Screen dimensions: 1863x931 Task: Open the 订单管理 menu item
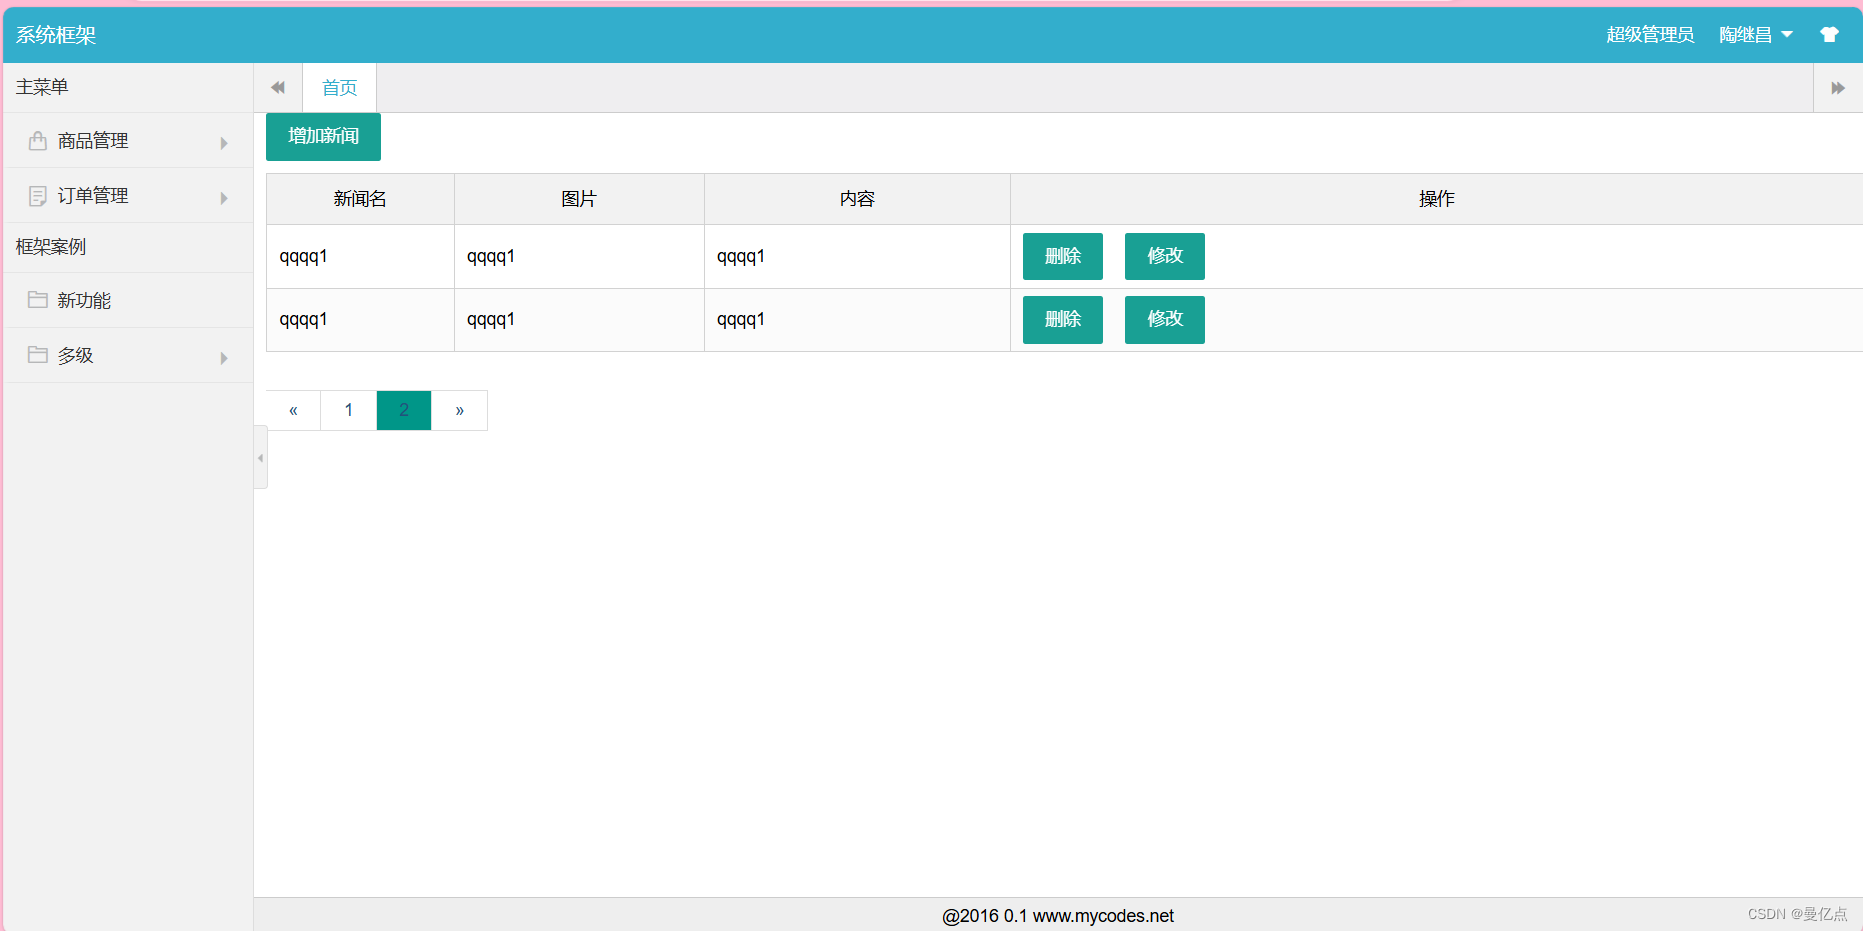coord(128,196)
